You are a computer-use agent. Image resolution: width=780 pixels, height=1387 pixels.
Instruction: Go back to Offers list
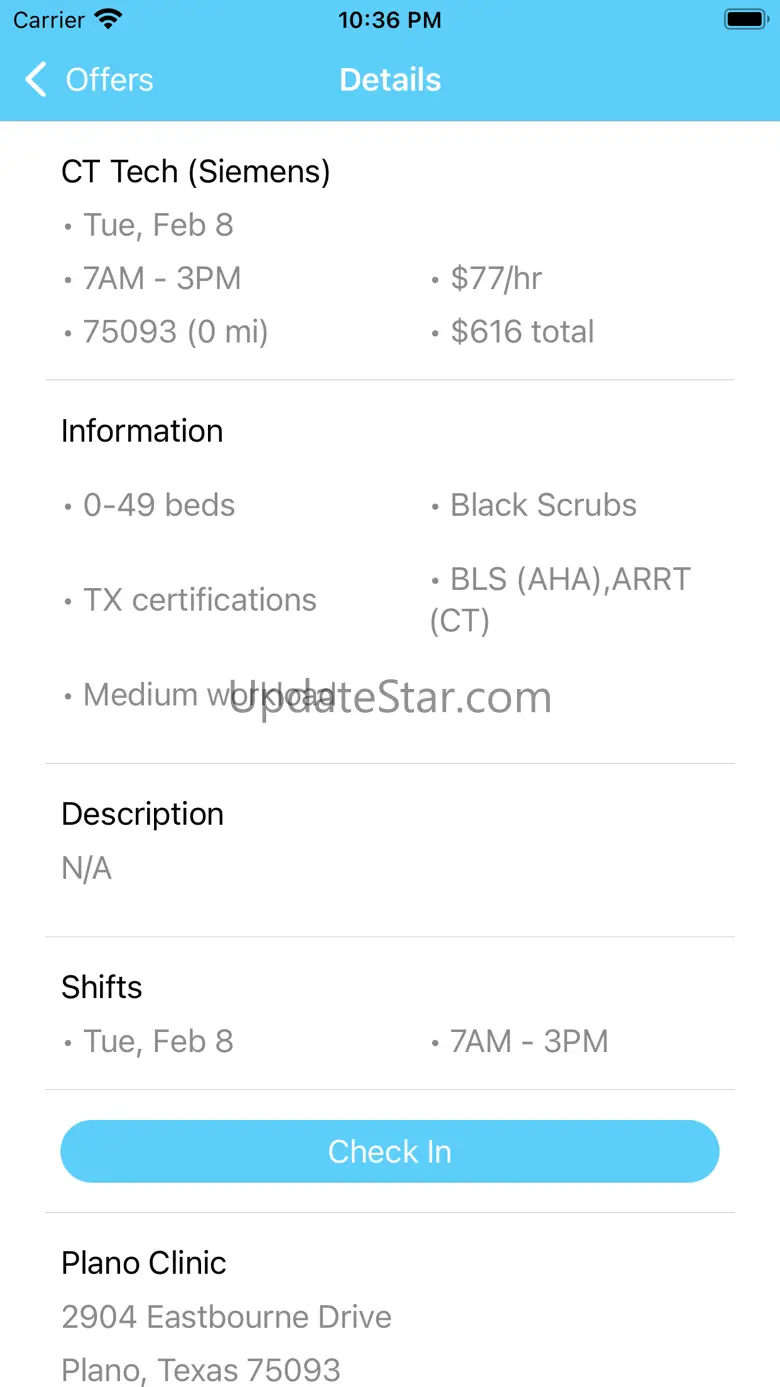[109, 80]
